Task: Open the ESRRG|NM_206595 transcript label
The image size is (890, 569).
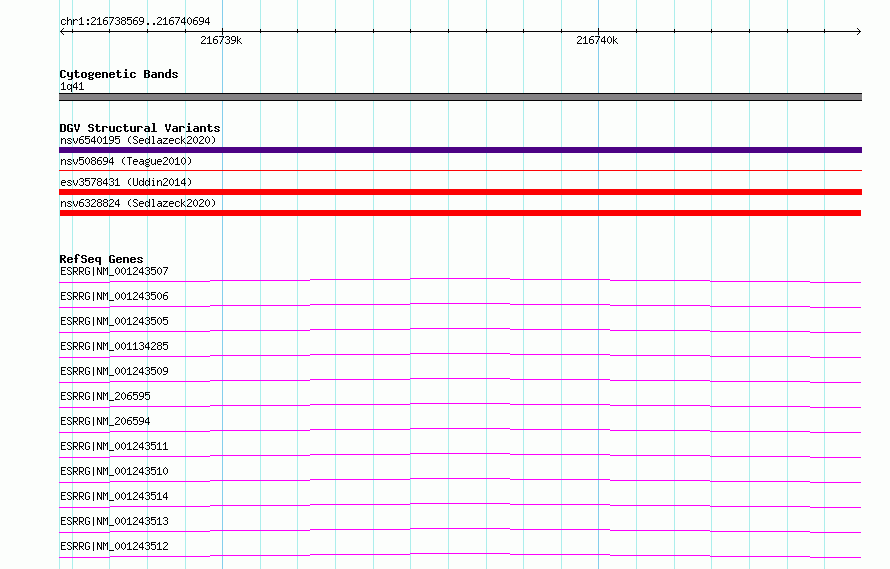Action: coord(105,396)
